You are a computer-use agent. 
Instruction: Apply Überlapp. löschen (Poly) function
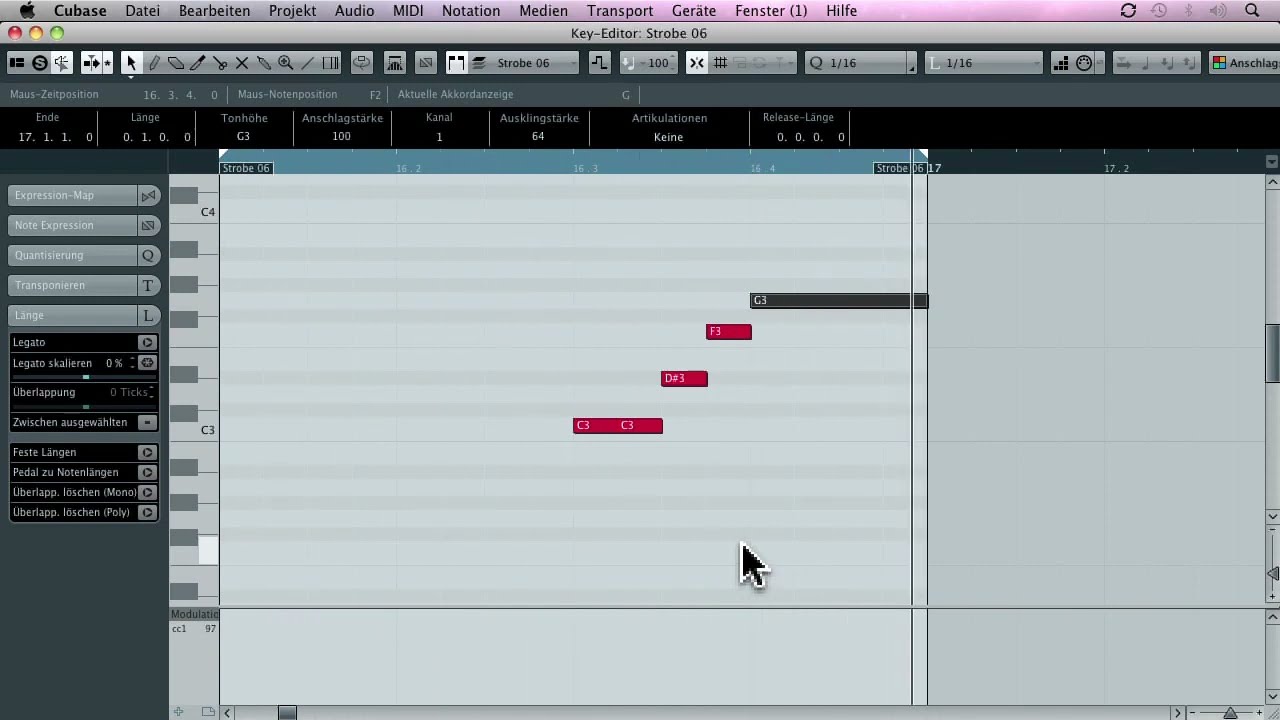click(147, 512)
